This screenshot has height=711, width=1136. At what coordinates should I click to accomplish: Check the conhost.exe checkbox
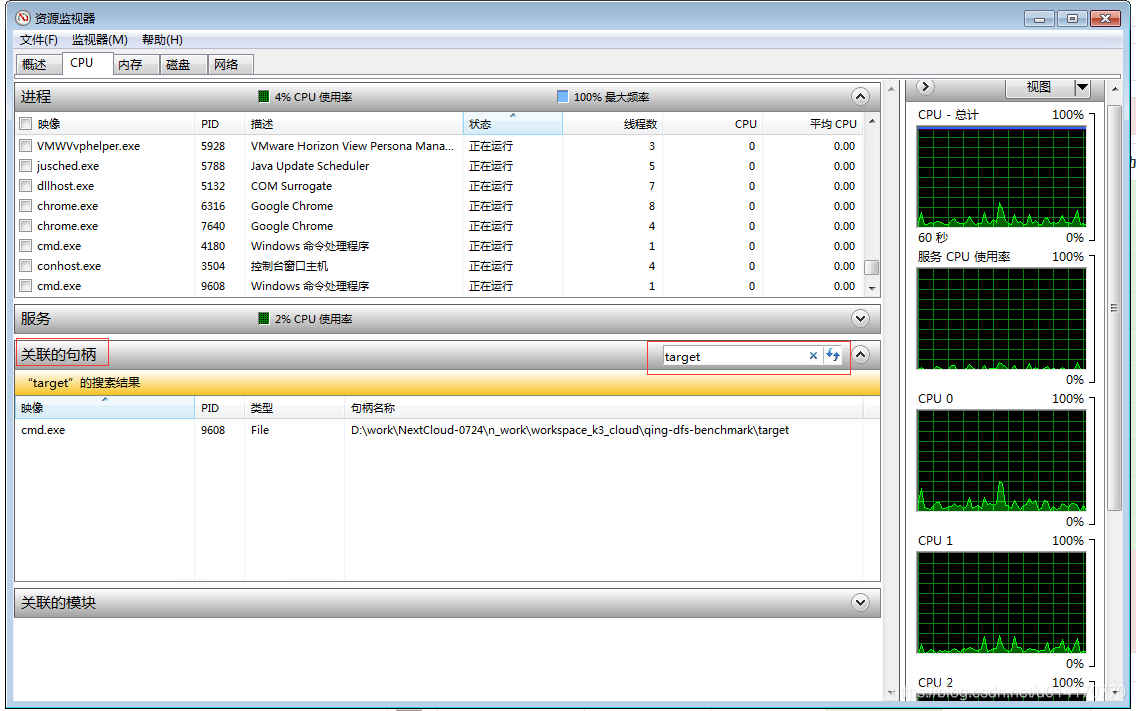[26, 266]
